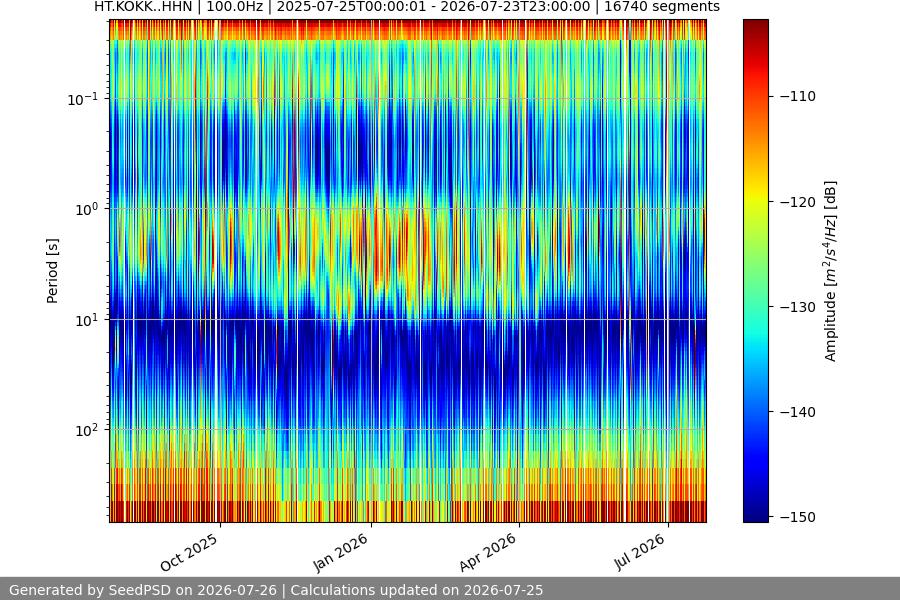900x600 pixels.
Task: Select the 'Jul 2026' date tick label
Action: point(639,552)
